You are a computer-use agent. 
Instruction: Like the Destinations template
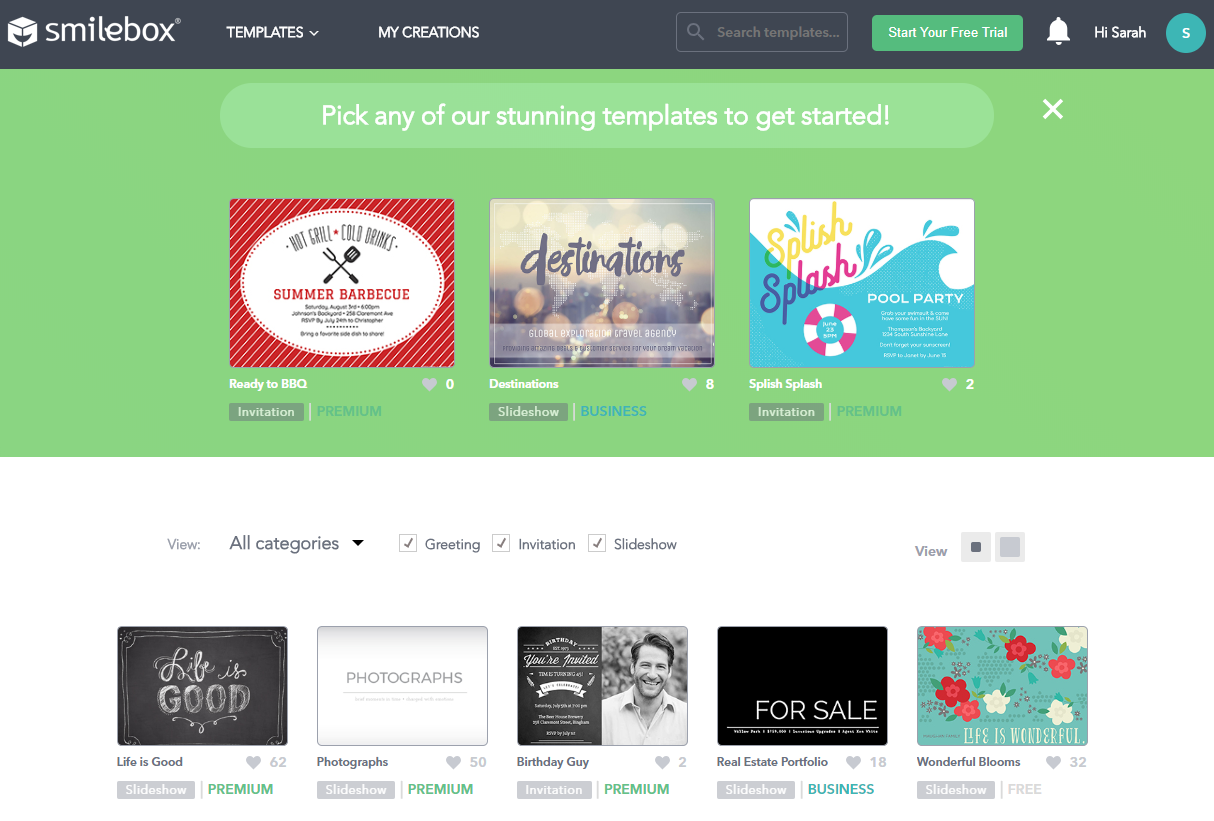point(690,384)
